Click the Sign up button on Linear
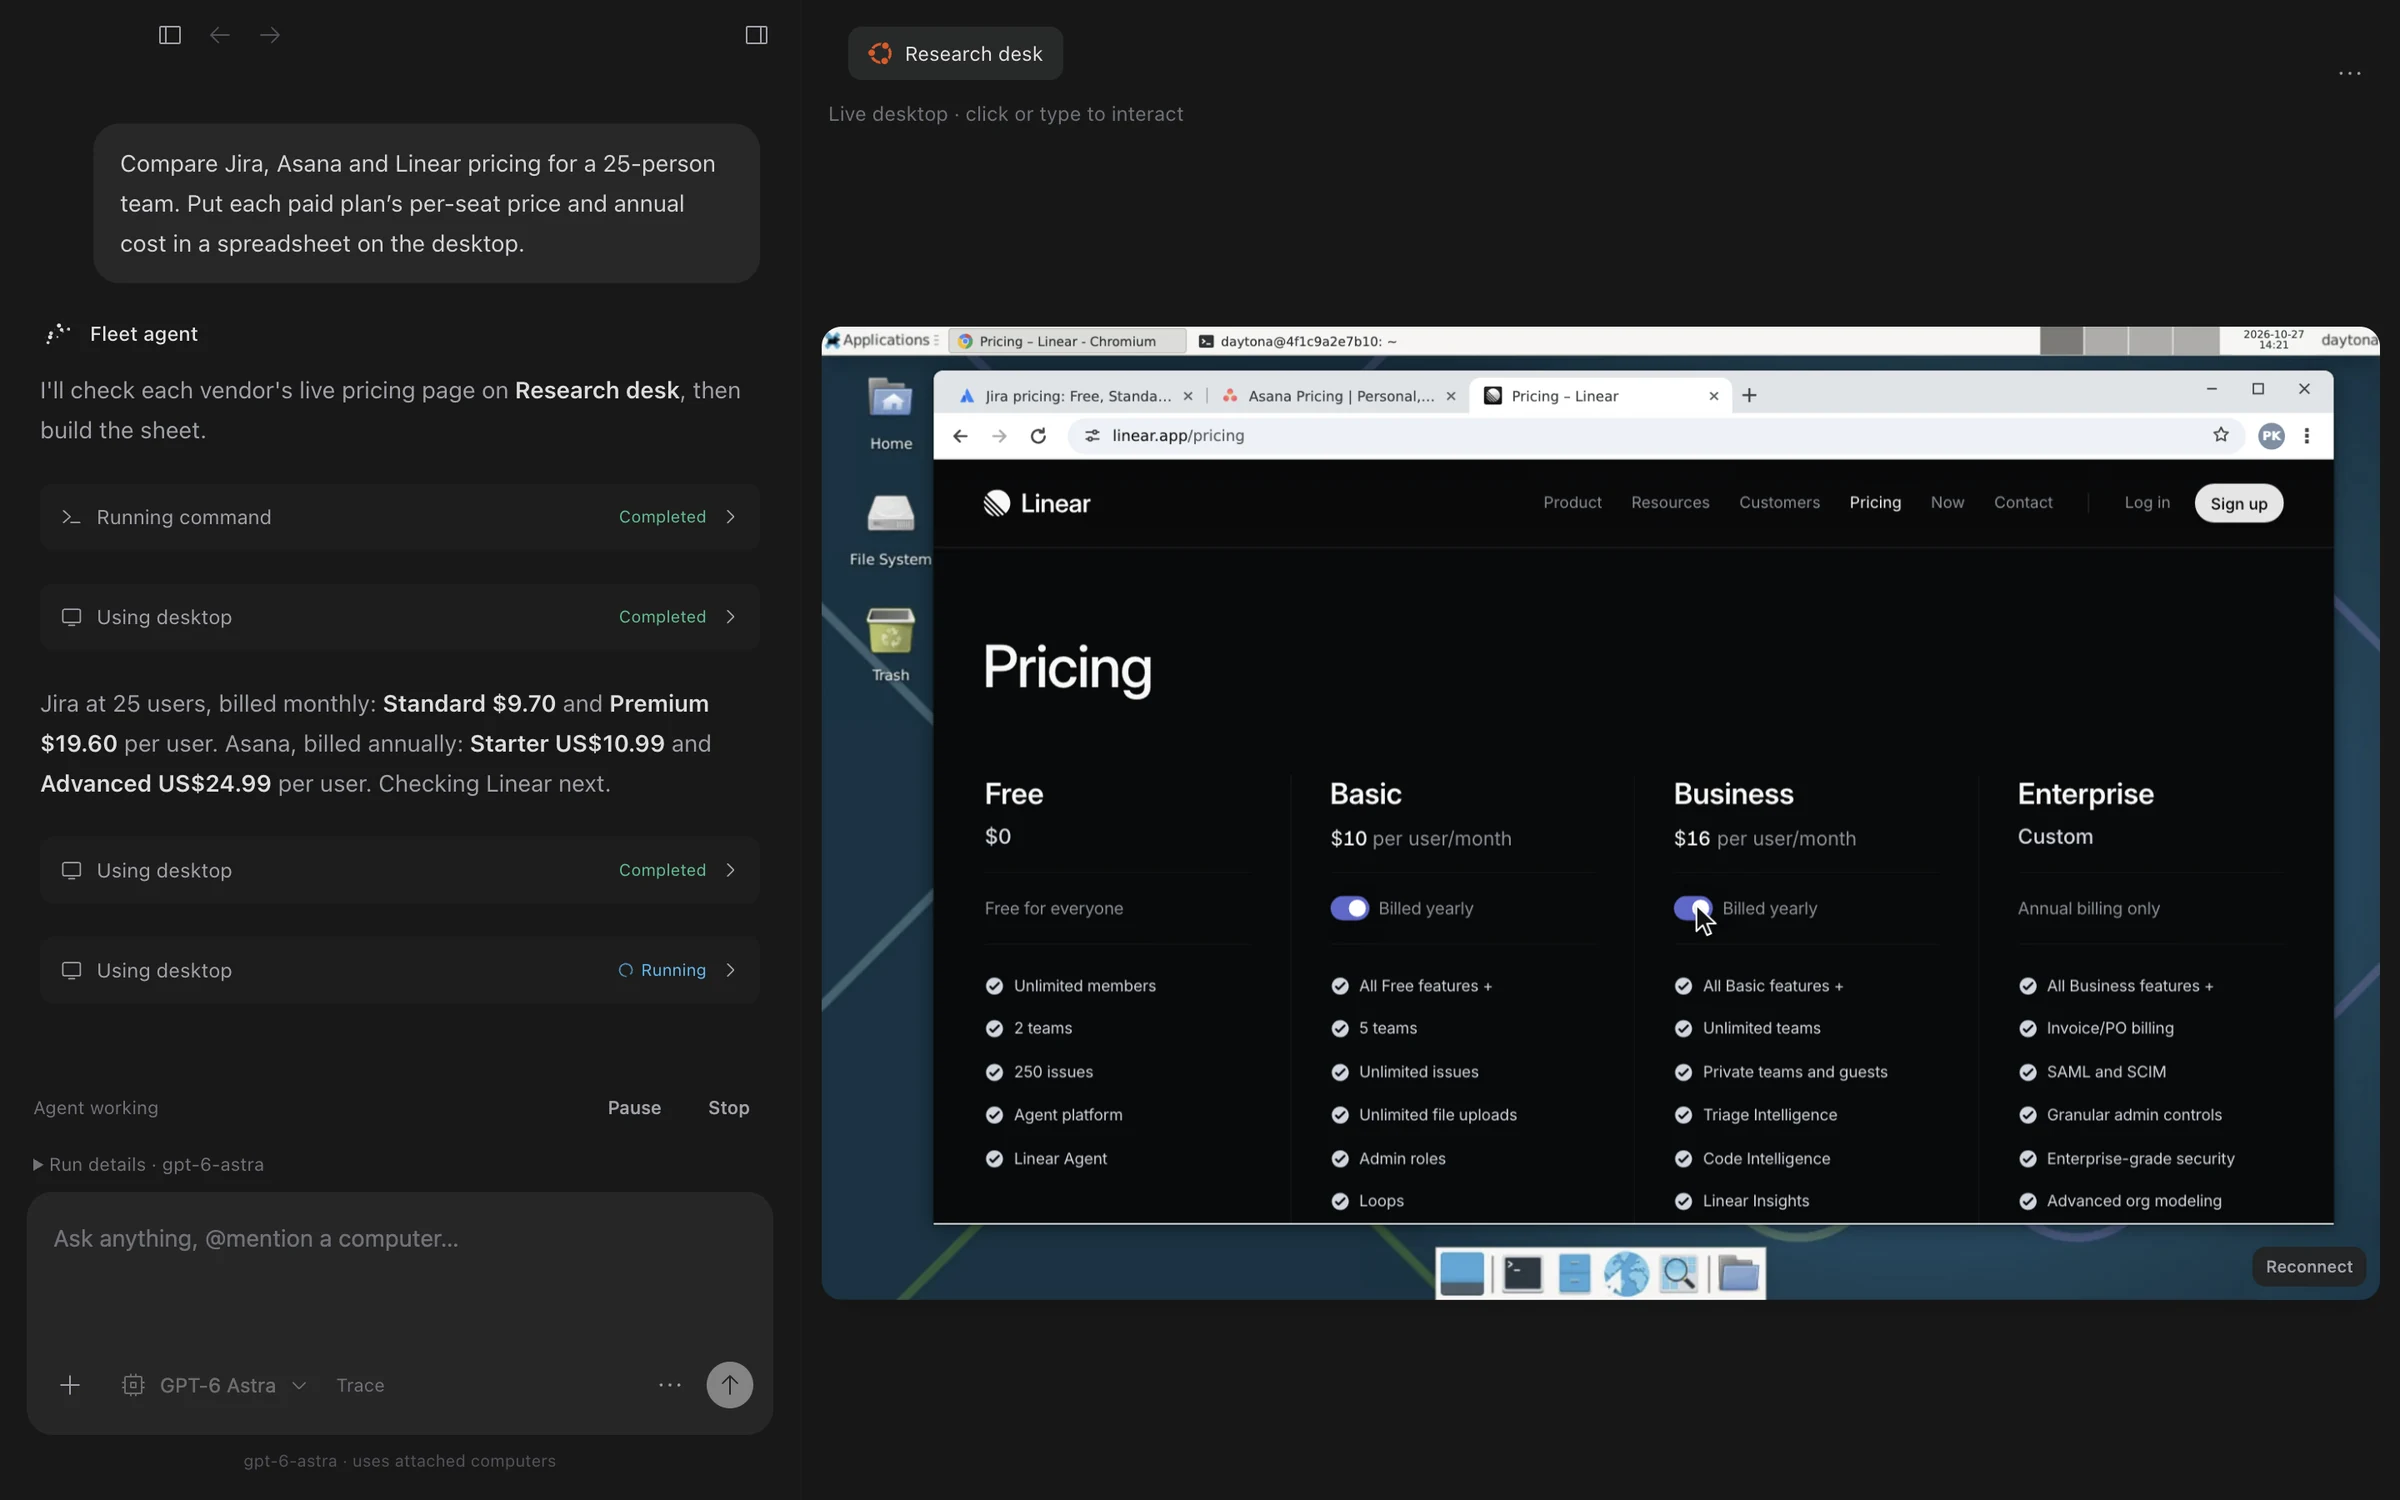 coord(2238,503)
